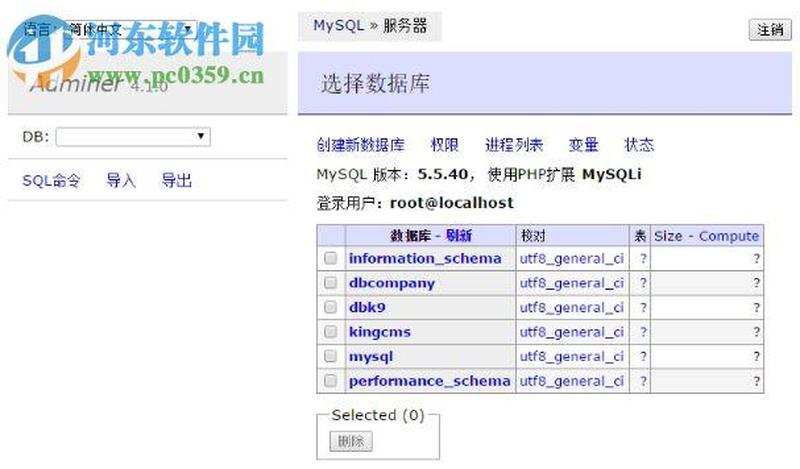Click utf8_general_ci collation for kingcms
The image size is (800, 469).
click(572, 332)
